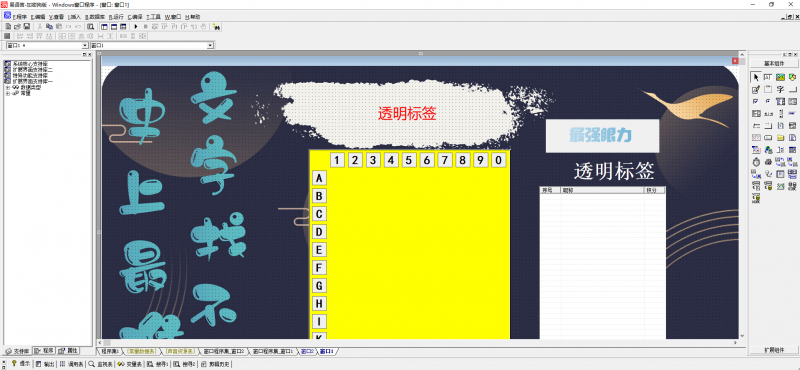Click the 基本组件 palette header button

click(774, 63)
